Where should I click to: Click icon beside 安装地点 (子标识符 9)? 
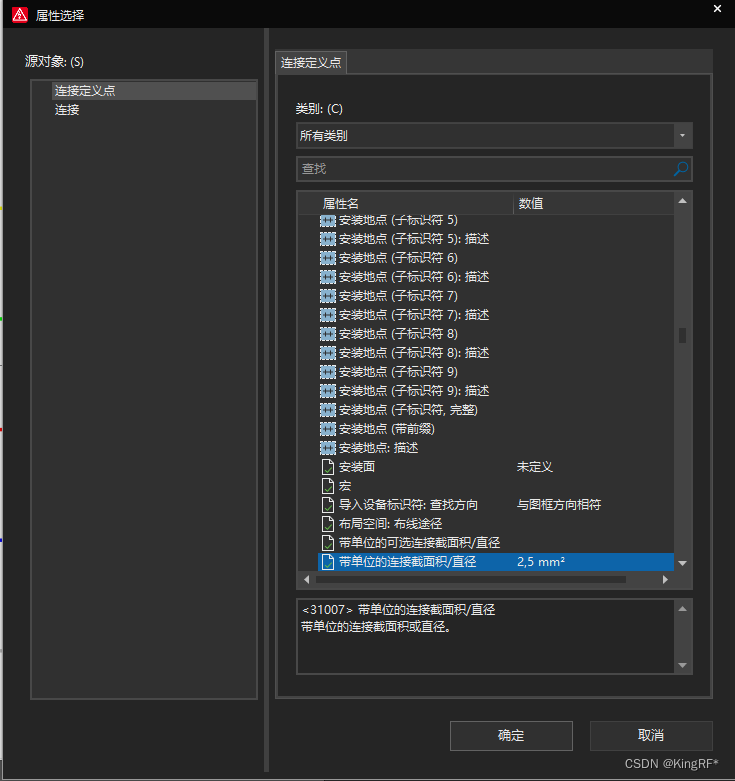328,372
